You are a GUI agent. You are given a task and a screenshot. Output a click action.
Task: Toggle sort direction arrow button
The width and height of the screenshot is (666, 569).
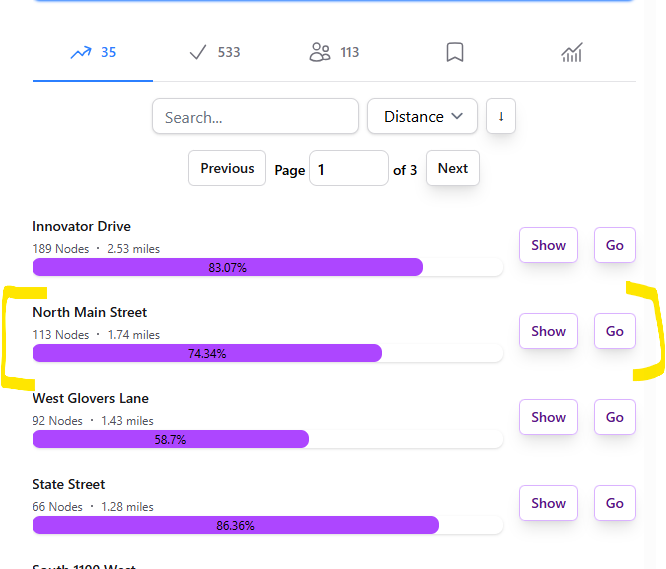pyautogui.click(x=500, y=117)
